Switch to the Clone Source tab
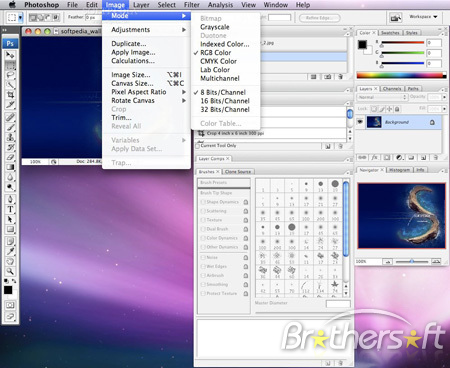Screen dimensions: 450x368 click(238, 172)
